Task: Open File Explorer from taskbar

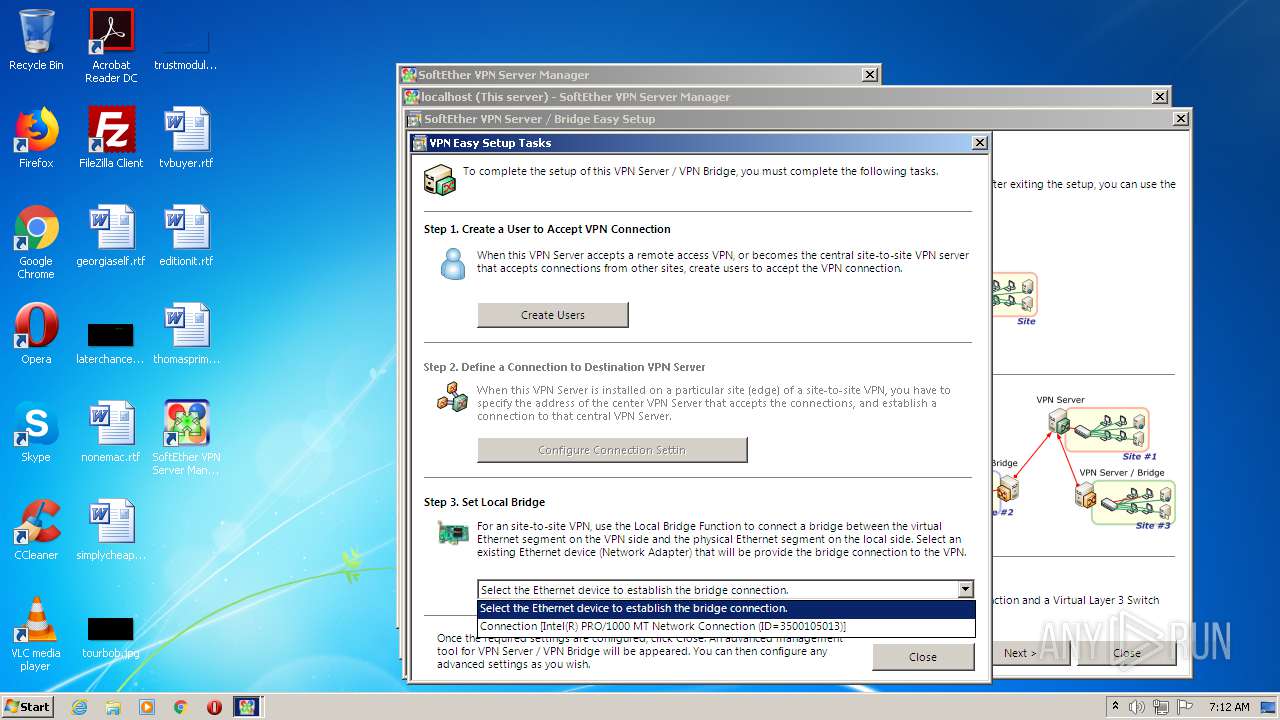Action: pos(113,707)
